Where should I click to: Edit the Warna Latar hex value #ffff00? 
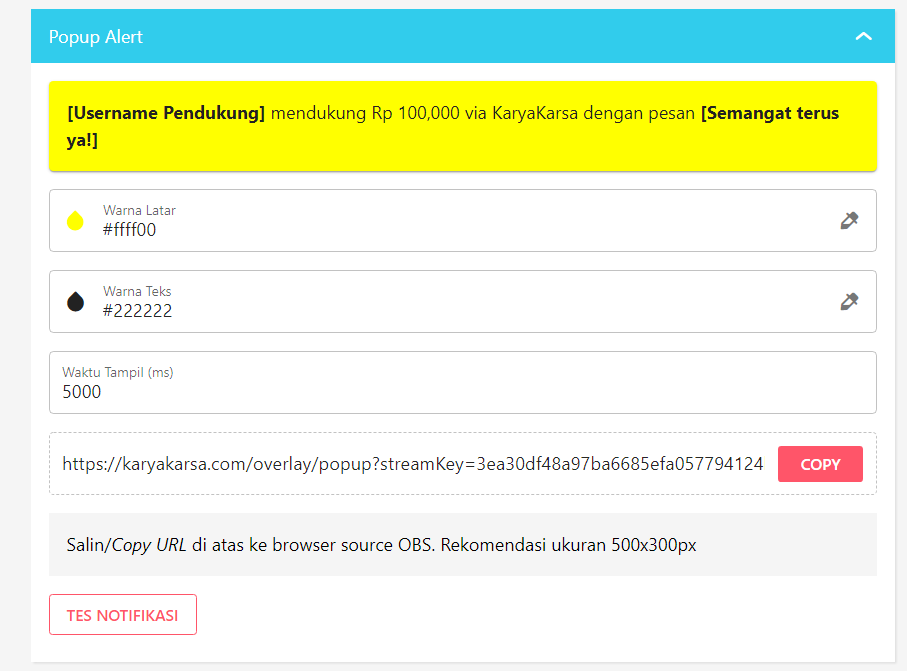[129, 230]
